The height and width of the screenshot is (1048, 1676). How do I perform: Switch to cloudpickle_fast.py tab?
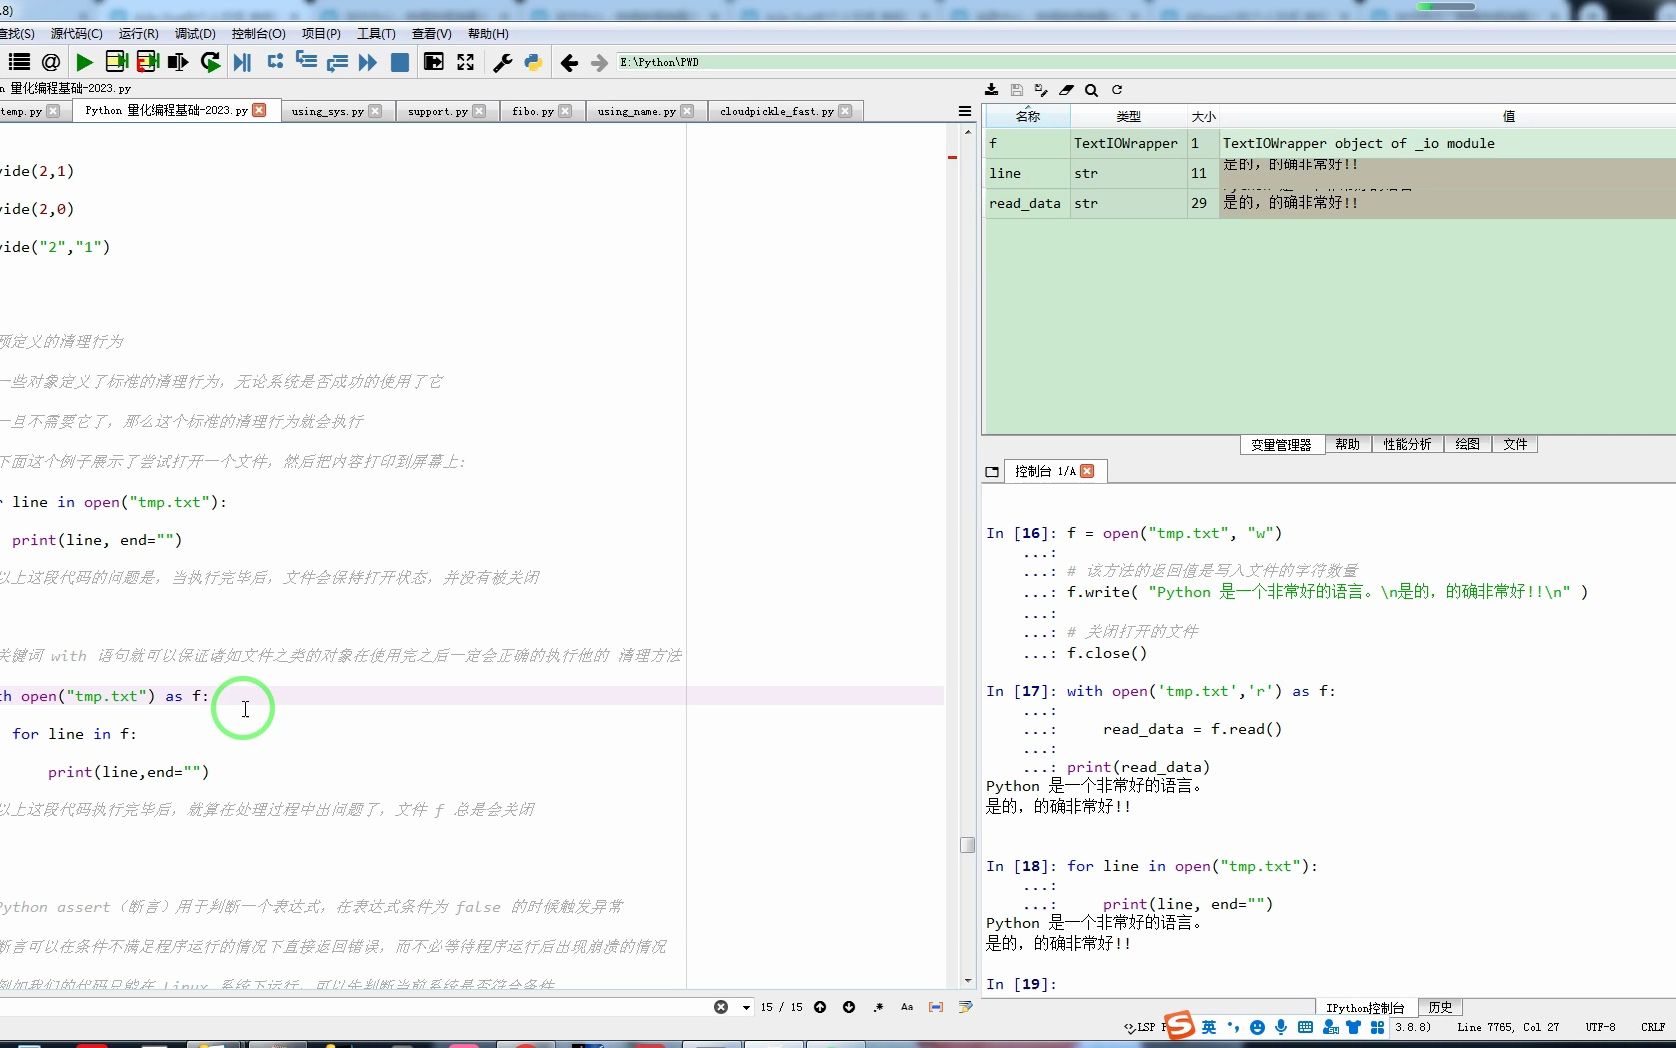pos(777,111)
